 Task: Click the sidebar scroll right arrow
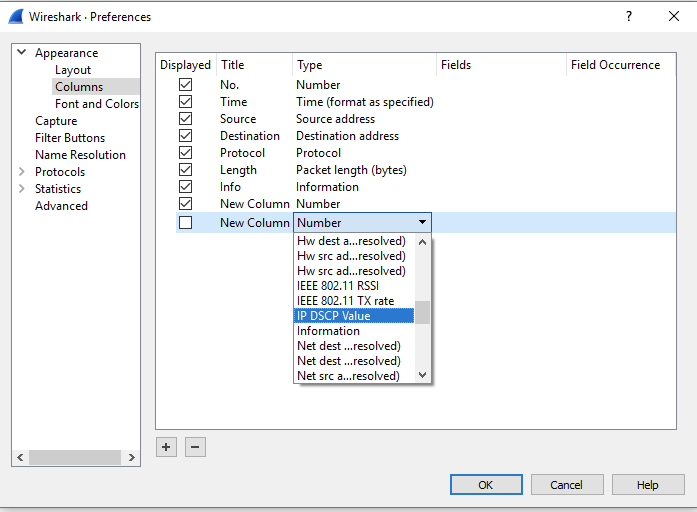[x=132, y=457]
